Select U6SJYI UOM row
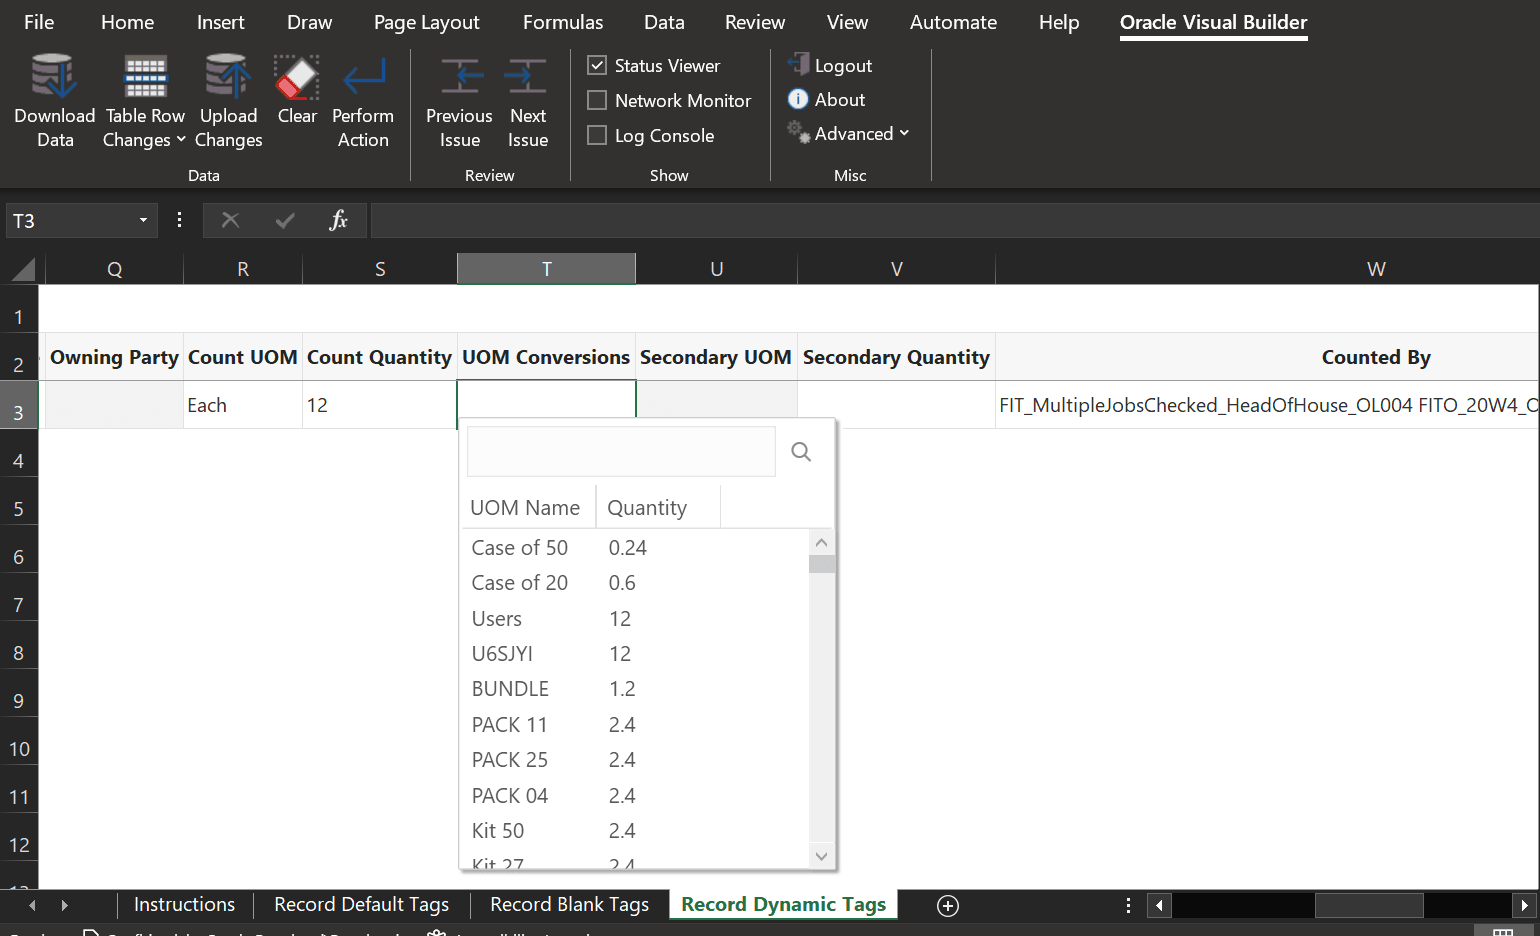The image size is (1540, 936). (634, 653)
